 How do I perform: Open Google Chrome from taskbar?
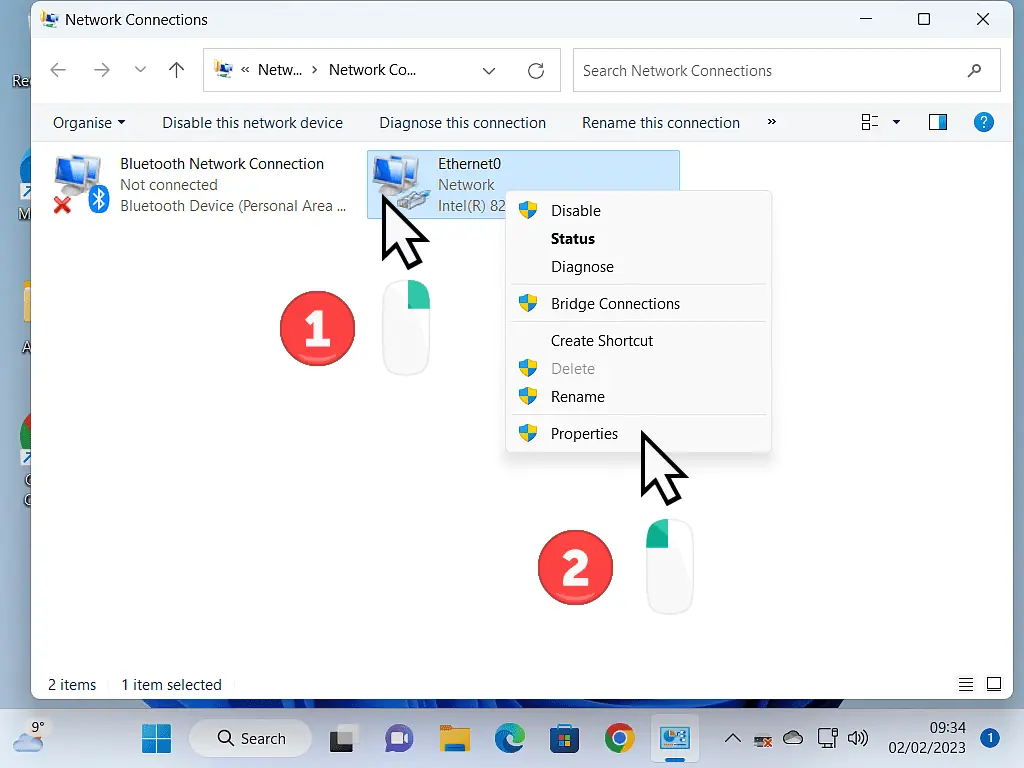click(x=619, y=738)
